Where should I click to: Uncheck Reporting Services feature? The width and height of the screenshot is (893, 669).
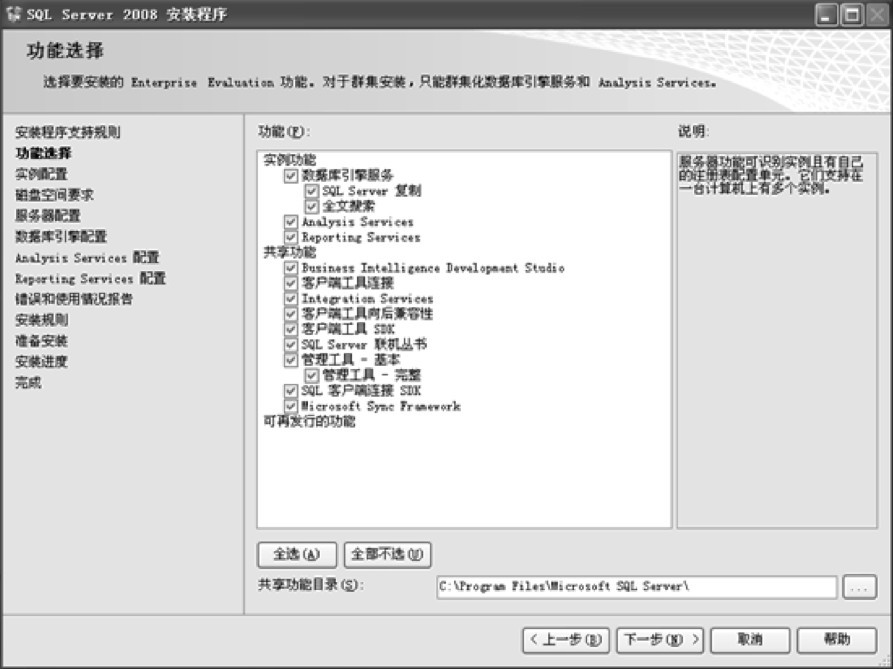click(x=290, y=237)
